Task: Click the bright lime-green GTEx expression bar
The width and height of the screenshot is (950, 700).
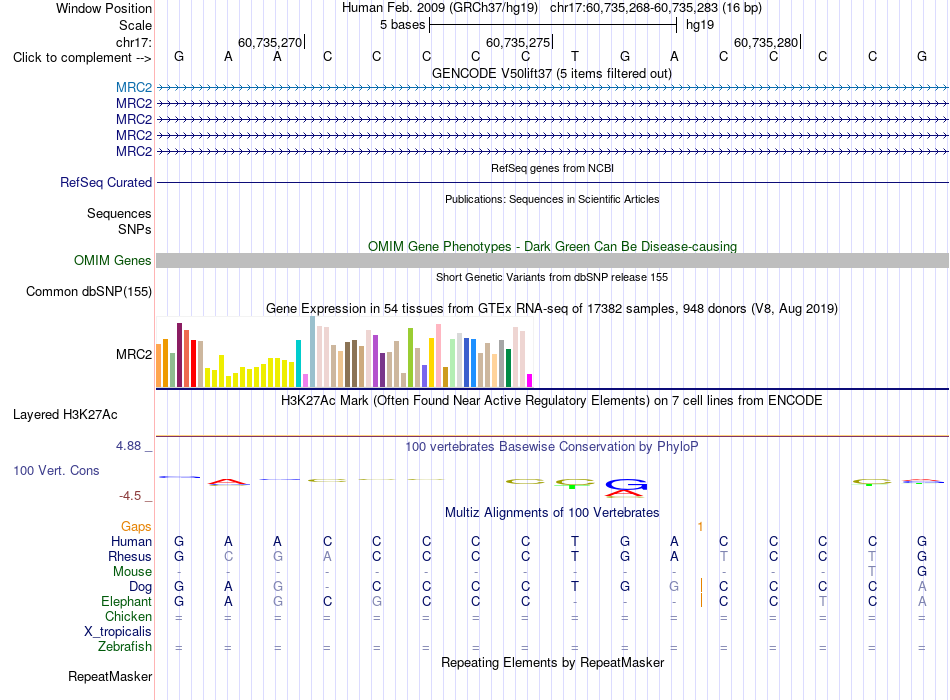Action: pos(410,358)
